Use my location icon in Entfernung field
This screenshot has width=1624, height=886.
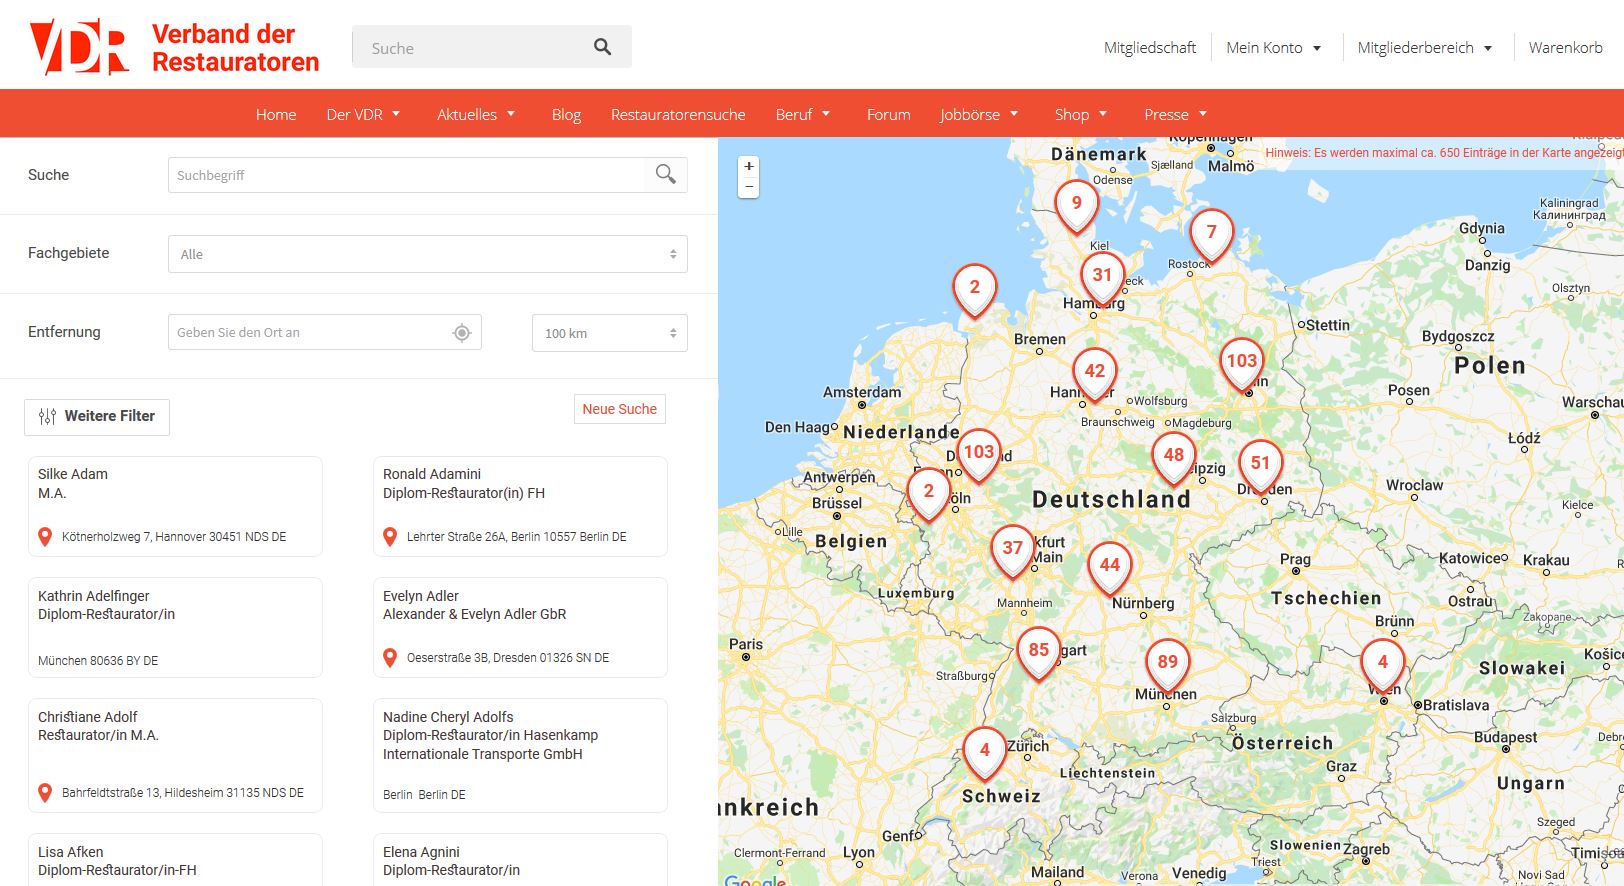click(x=461, y=333)
